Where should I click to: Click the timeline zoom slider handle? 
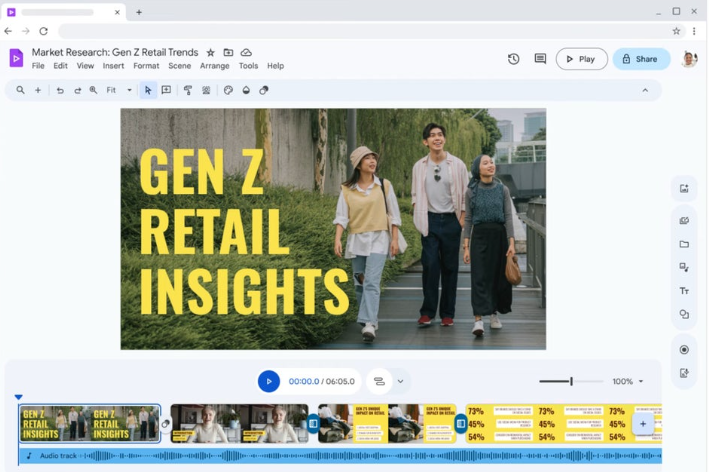571,381
